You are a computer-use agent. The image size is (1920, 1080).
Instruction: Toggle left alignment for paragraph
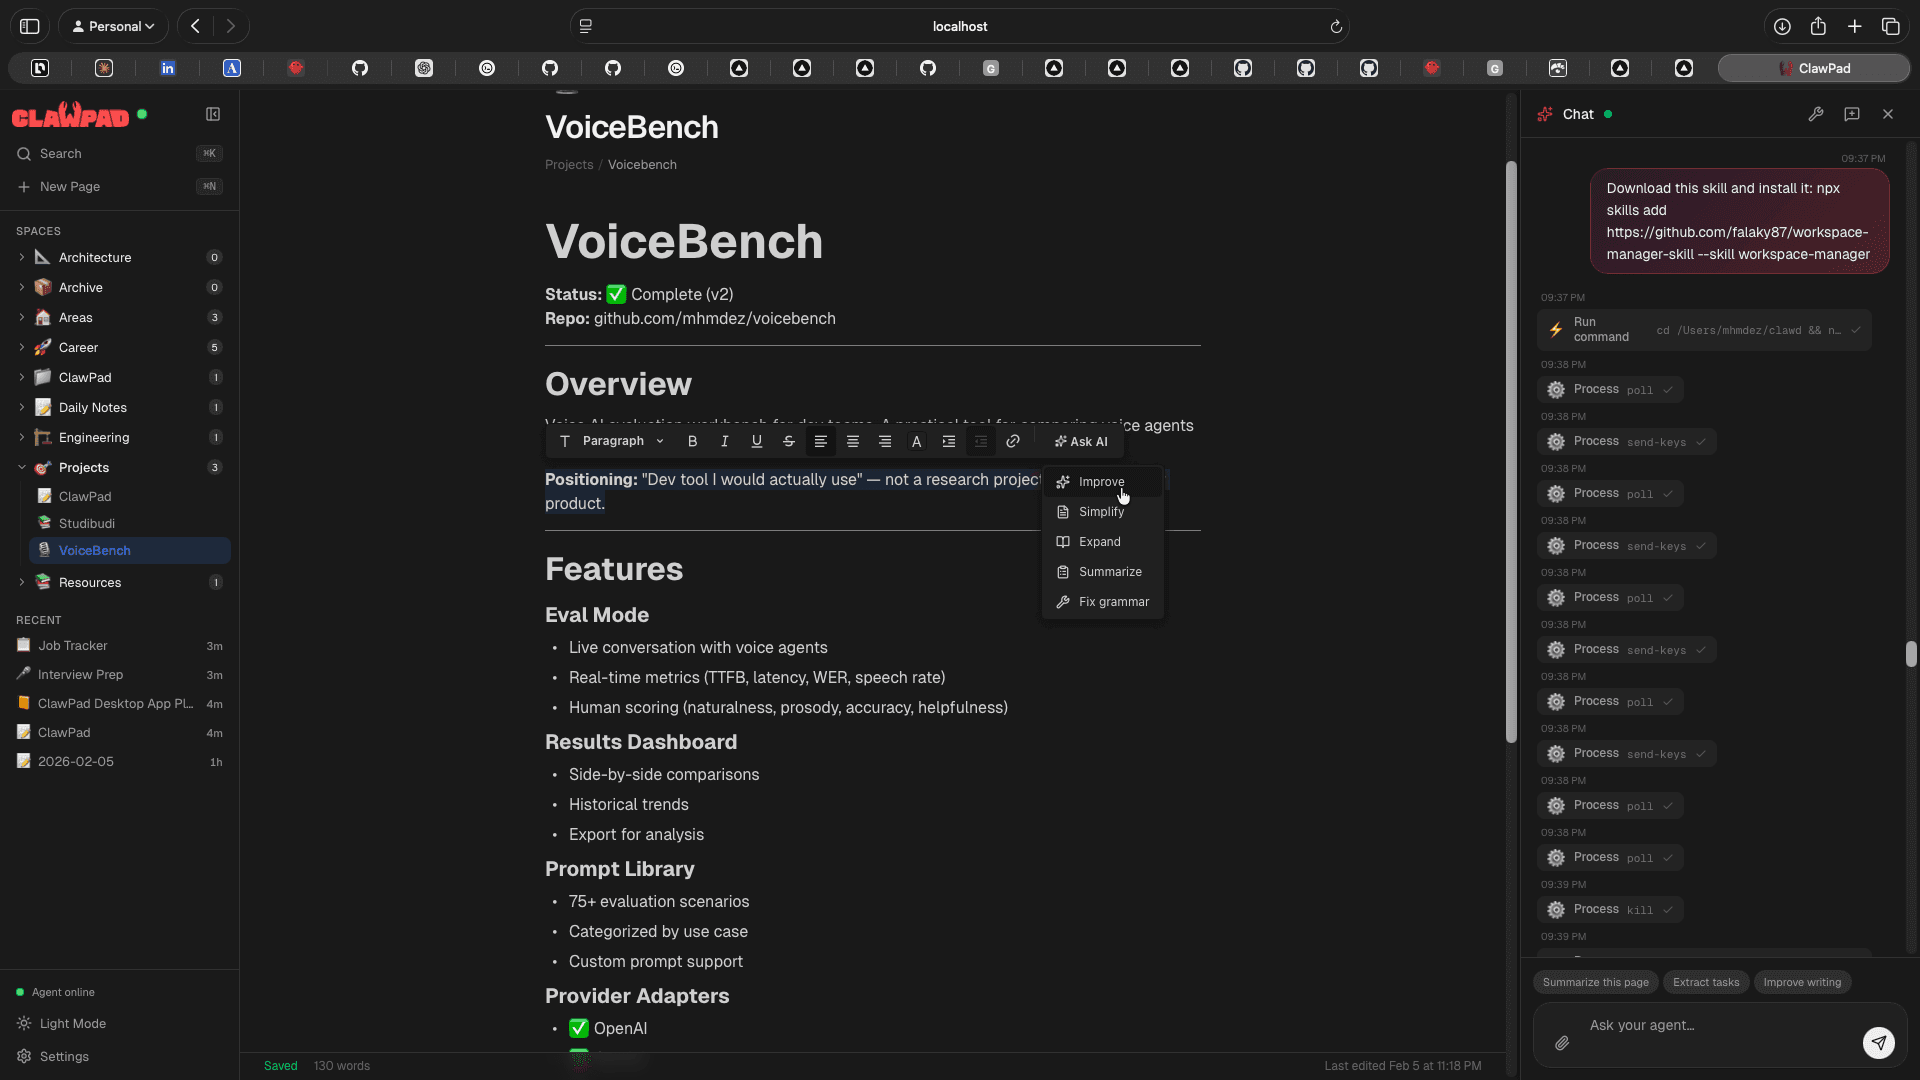click(x=820, y=441)
